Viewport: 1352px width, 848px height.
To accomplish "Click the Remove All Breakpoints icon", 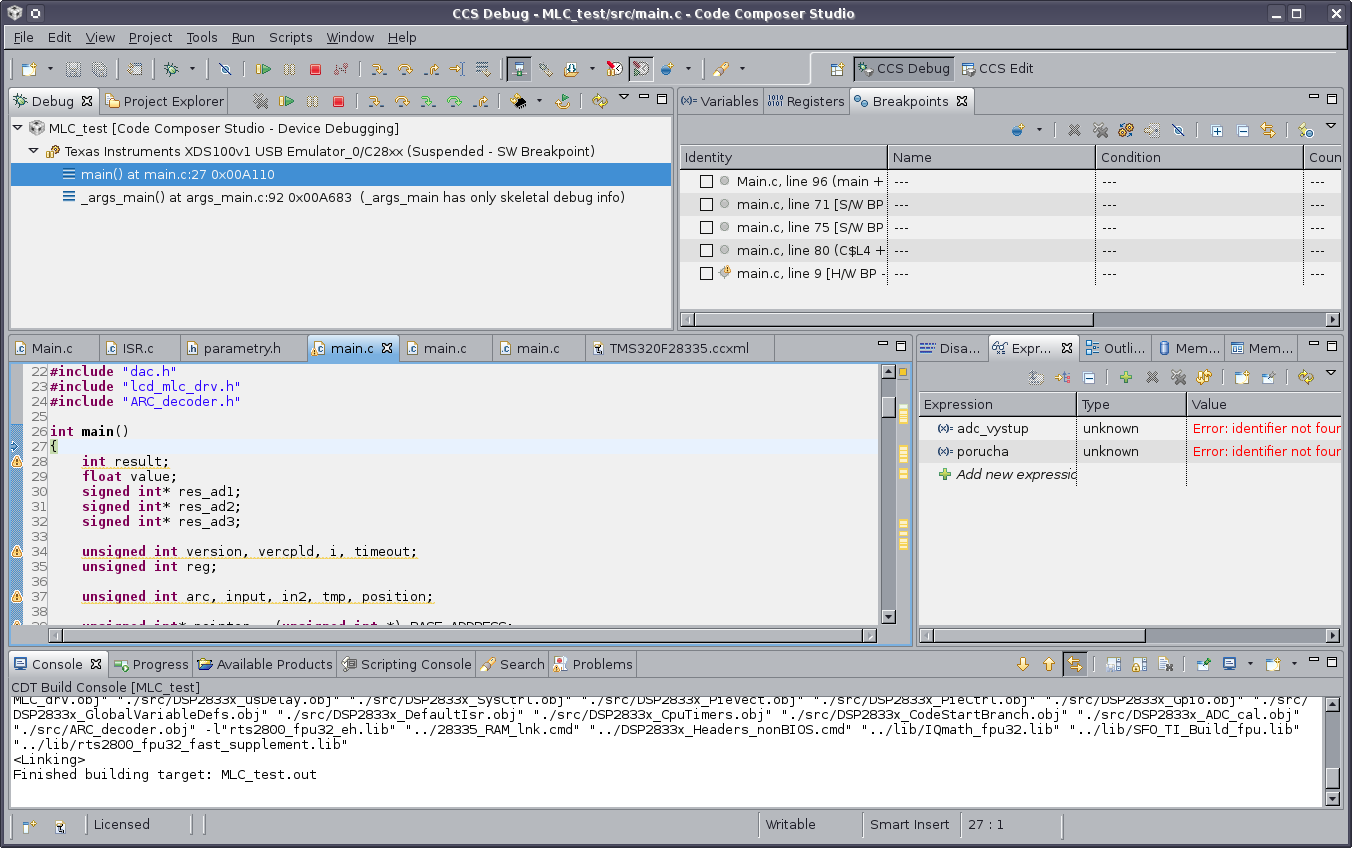I will point(1100,131).
